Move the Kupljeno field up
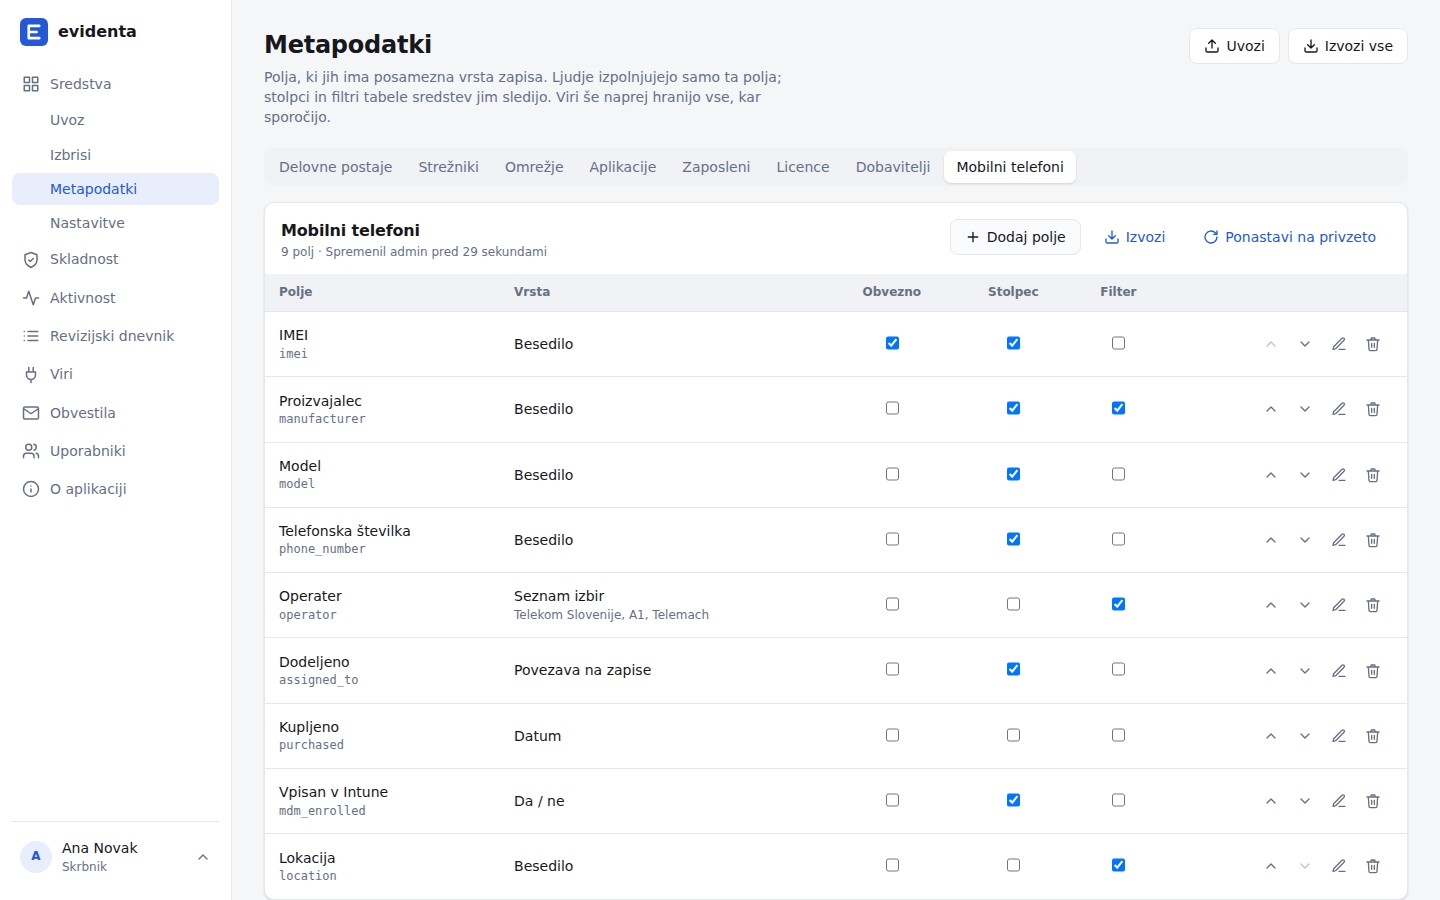Screen dimensions: 1440x900 coord(1271,736)
